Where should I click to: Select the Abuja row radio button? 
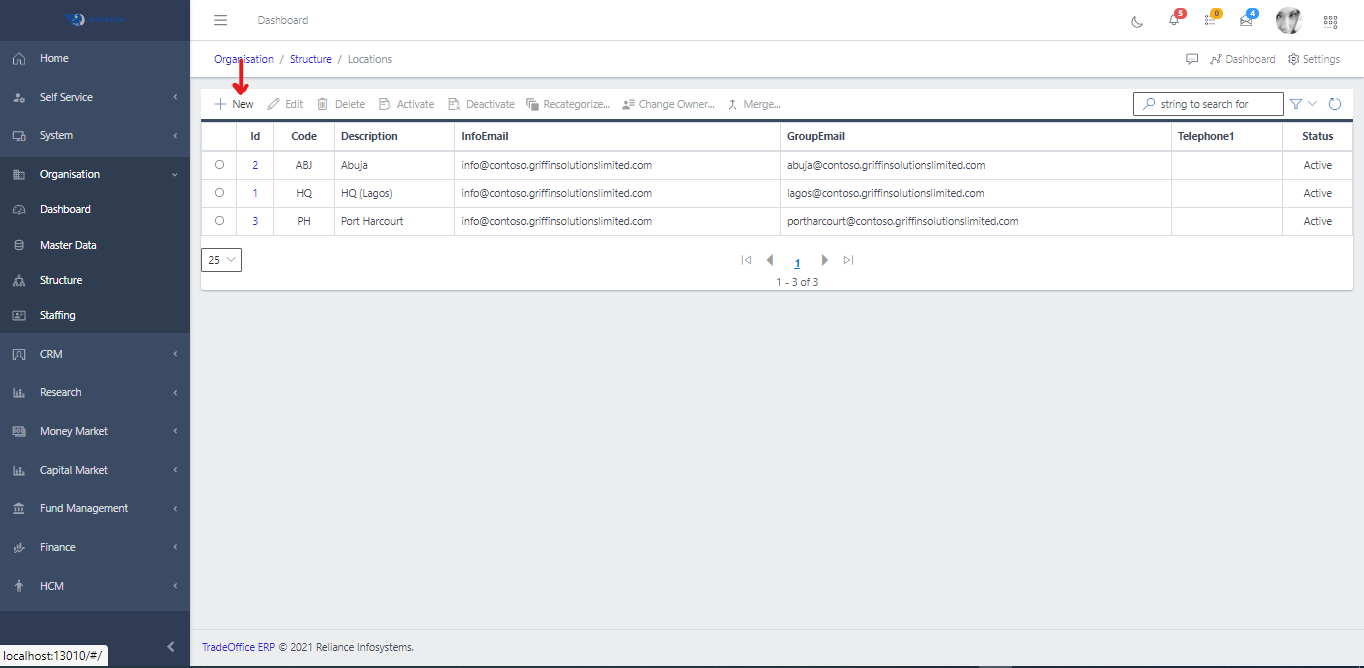click(219, 165)
